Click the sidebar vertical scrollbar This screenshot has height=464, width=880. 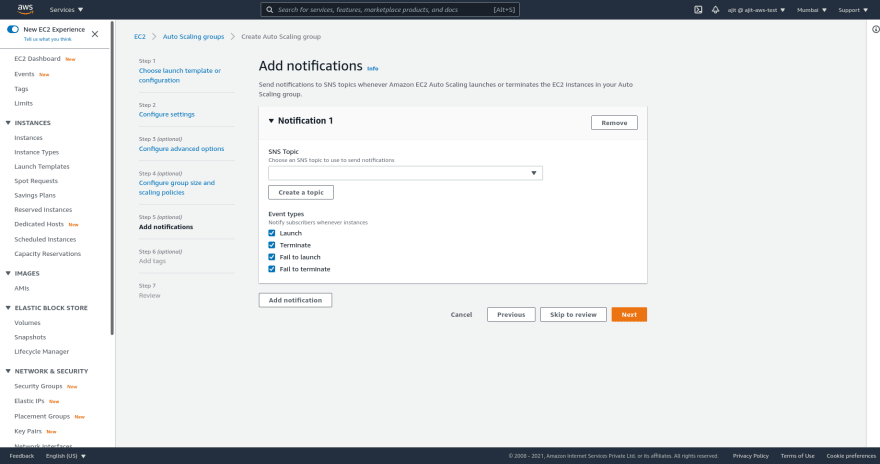tap(112, 178)
